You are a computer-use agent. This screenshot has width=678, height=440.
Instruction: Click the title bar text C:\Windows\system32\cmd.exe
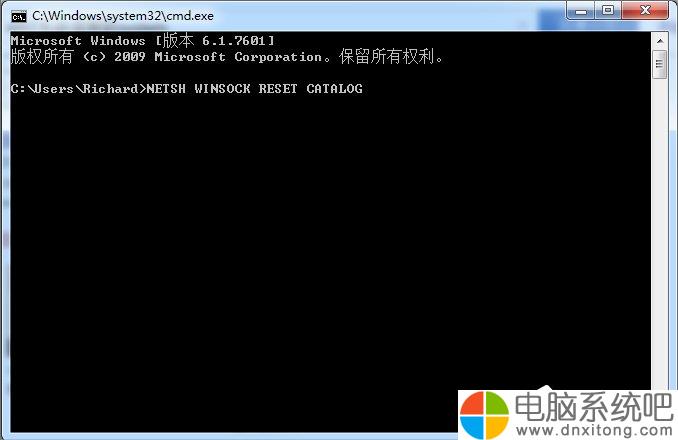123,16
